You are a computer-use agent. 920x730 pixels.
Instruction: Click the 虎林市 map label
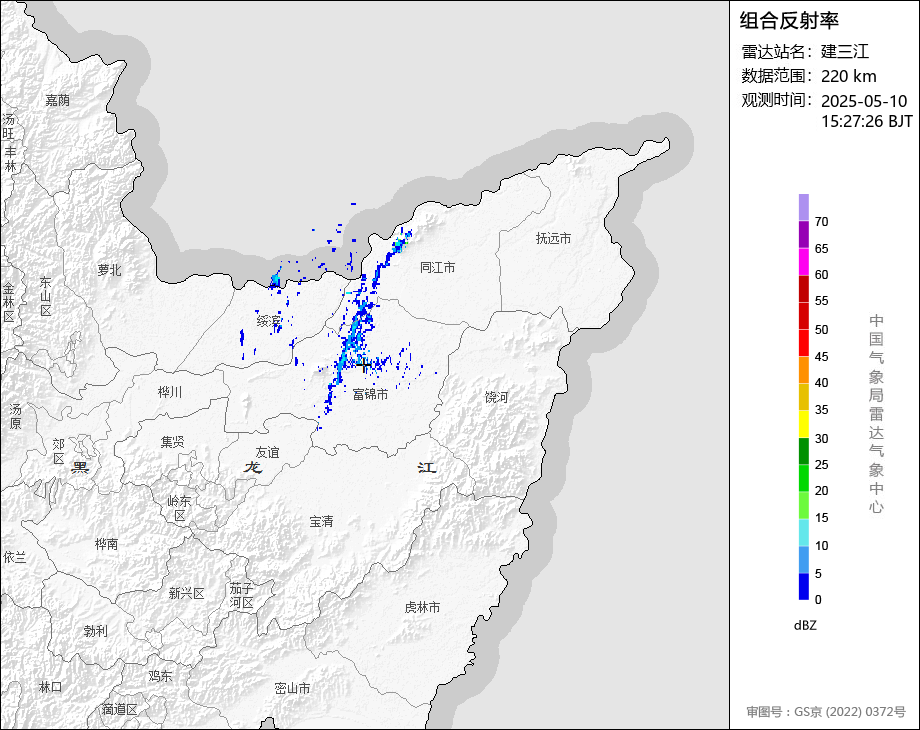coord(422,607)
